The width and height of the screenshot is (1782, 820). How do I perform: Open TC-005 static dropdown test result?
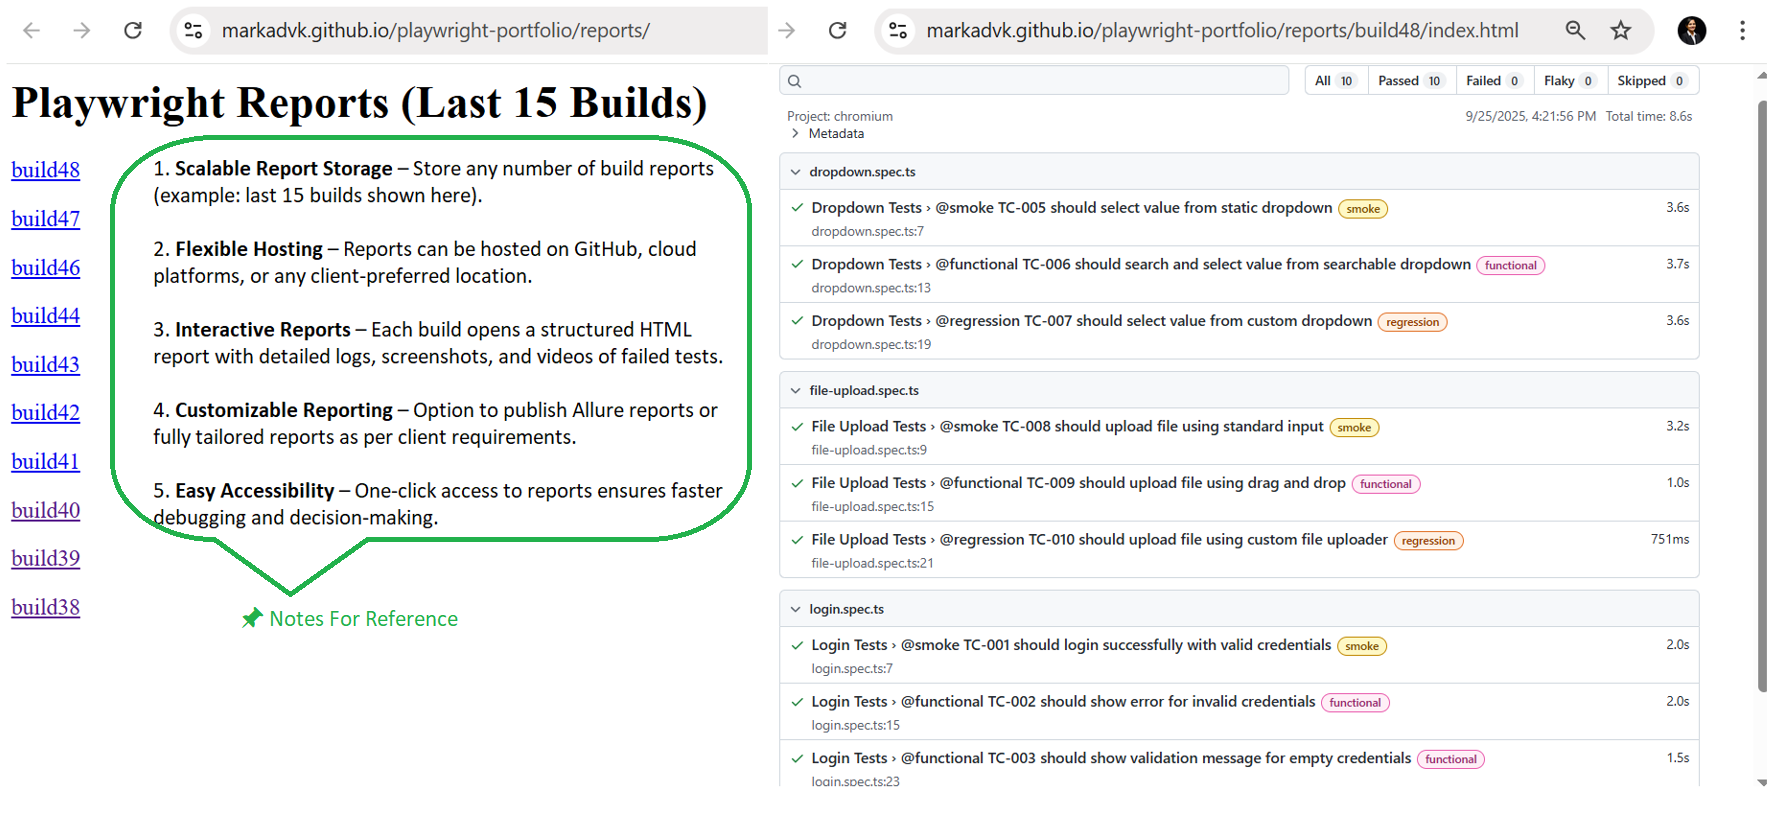pos(1071,208)
